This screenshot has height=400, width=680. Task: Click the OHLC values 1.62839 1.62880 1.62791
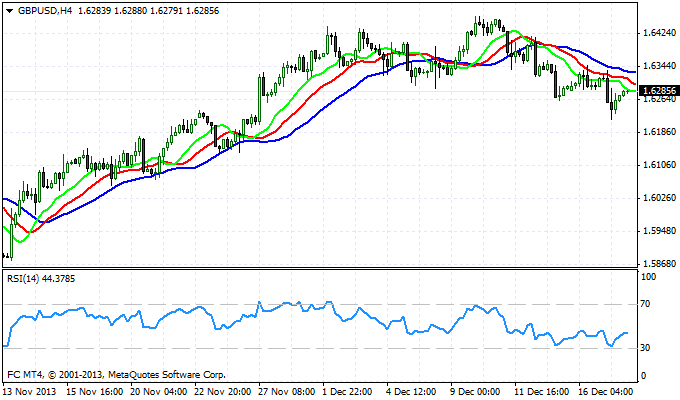click(x=131, y=11)
